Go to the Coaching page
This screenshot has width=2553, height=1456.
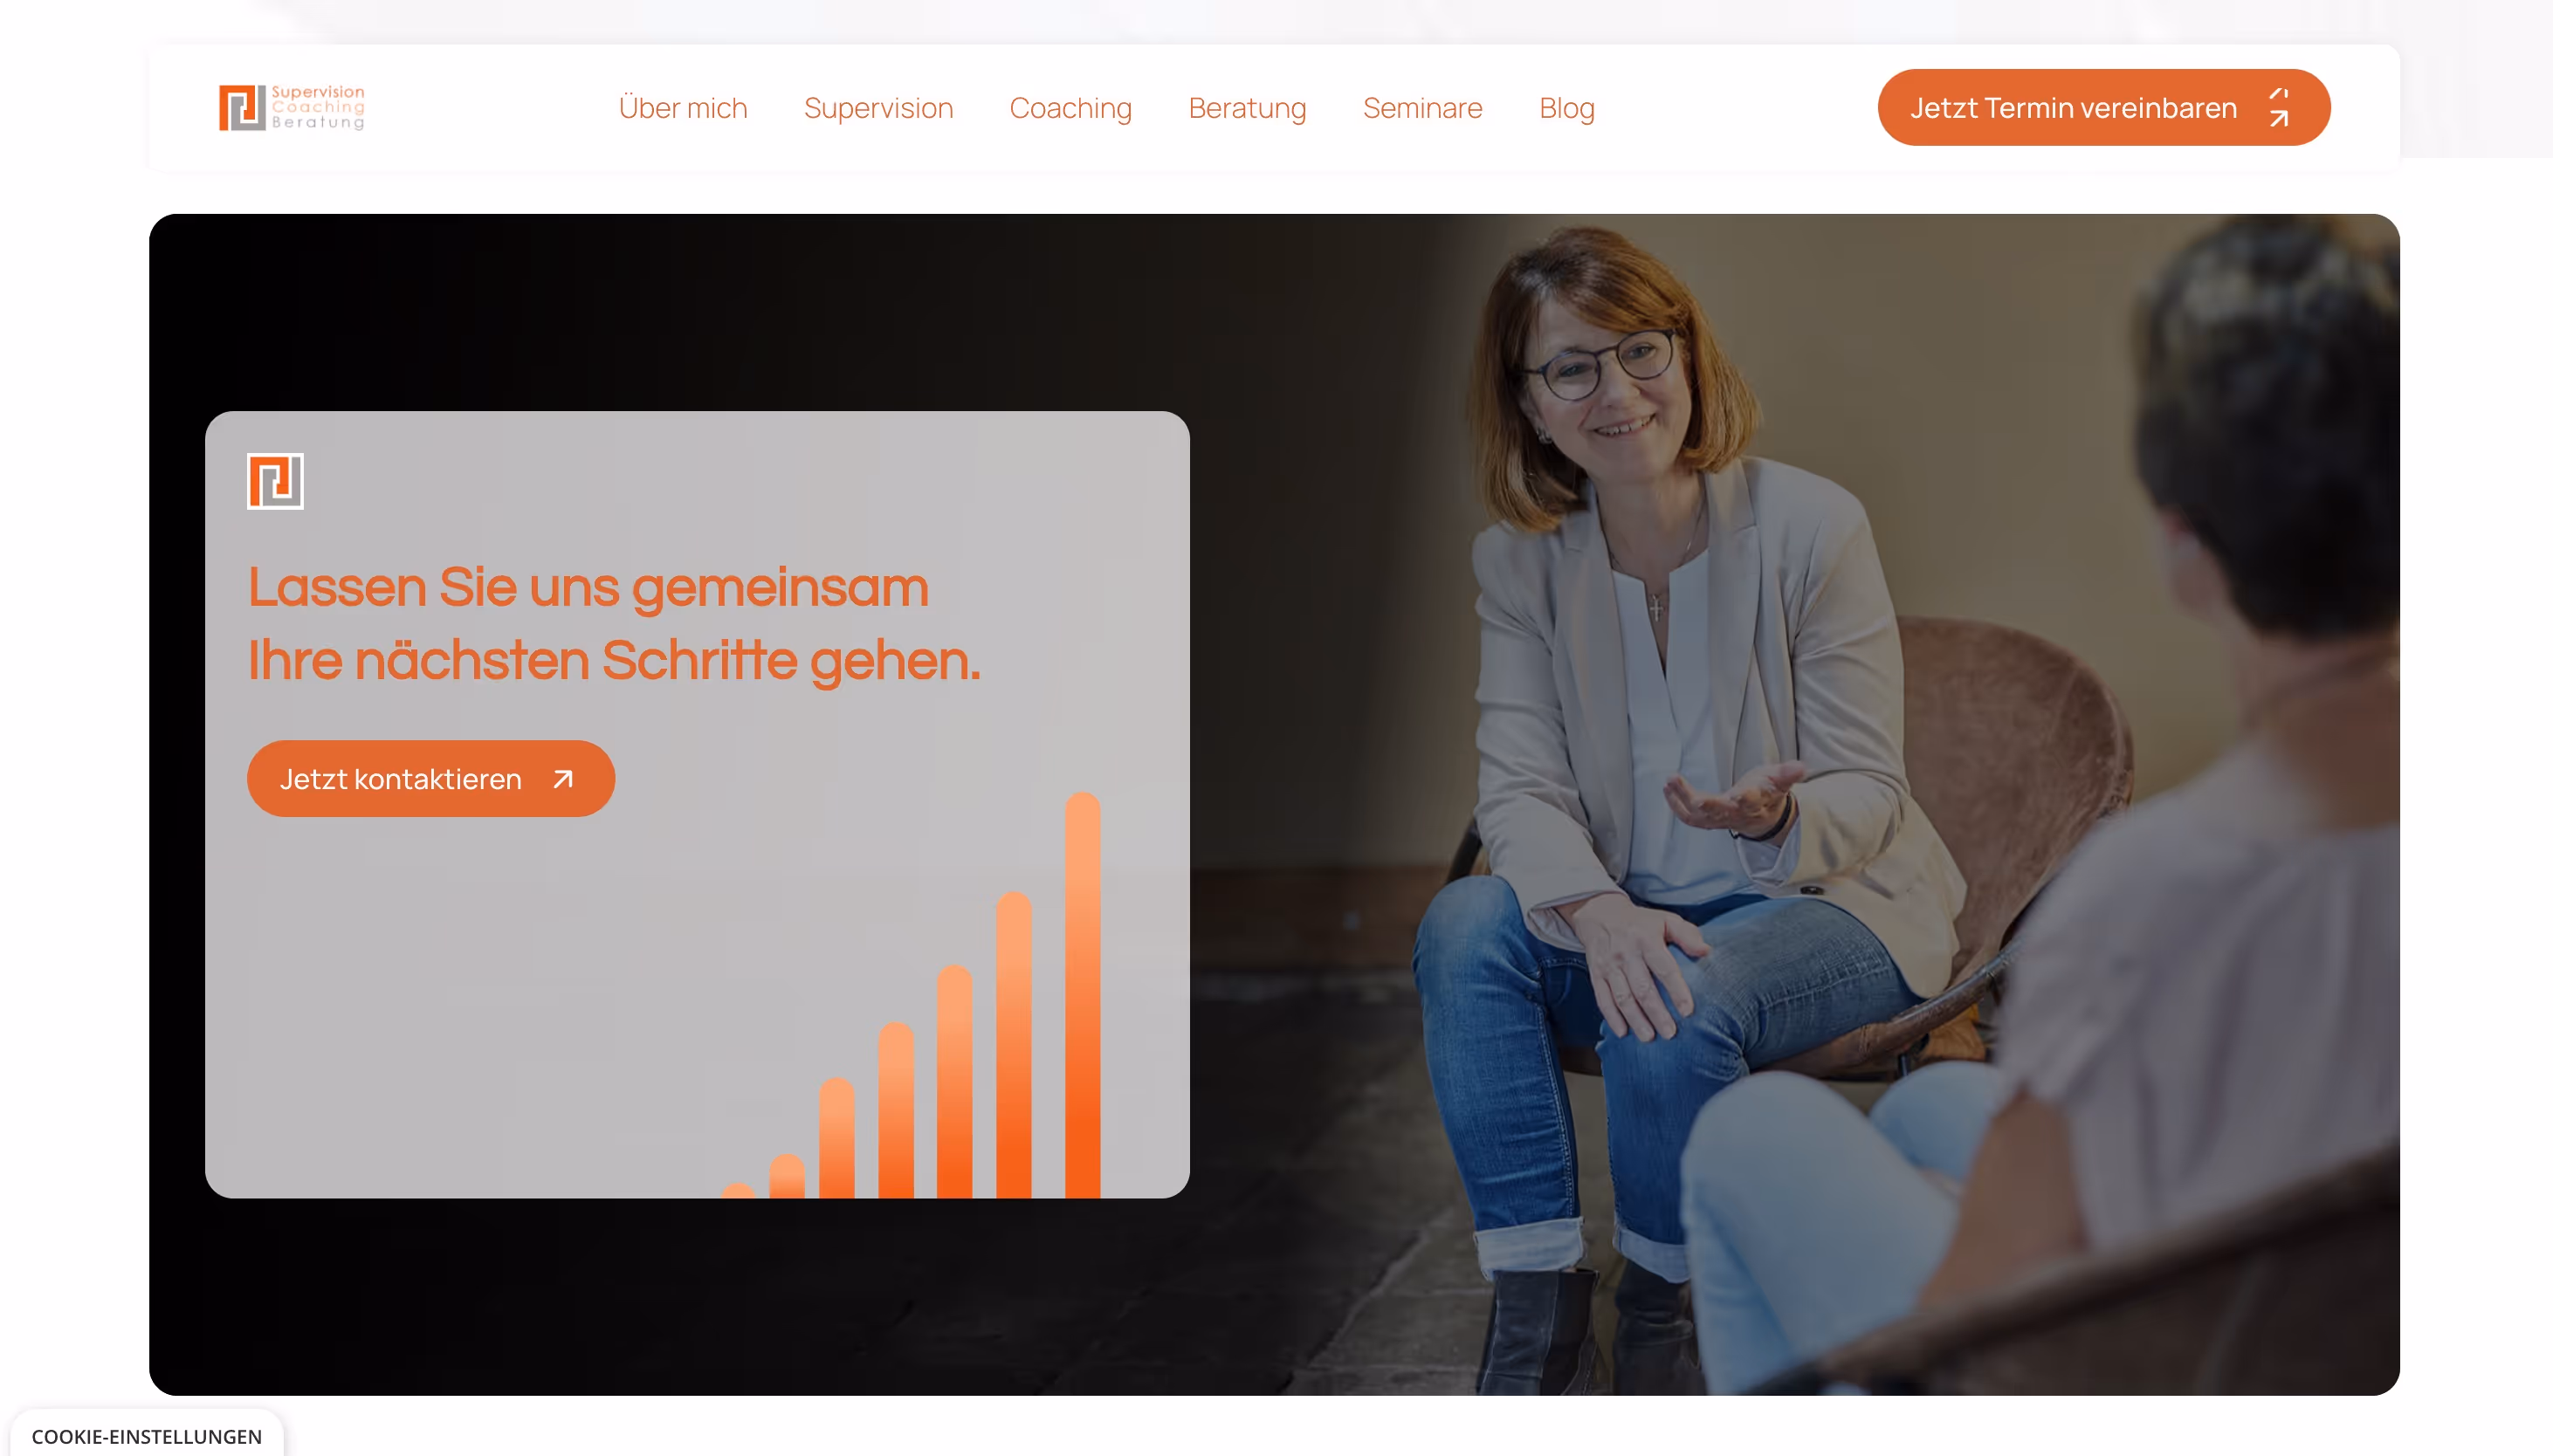coord(1070,108)
